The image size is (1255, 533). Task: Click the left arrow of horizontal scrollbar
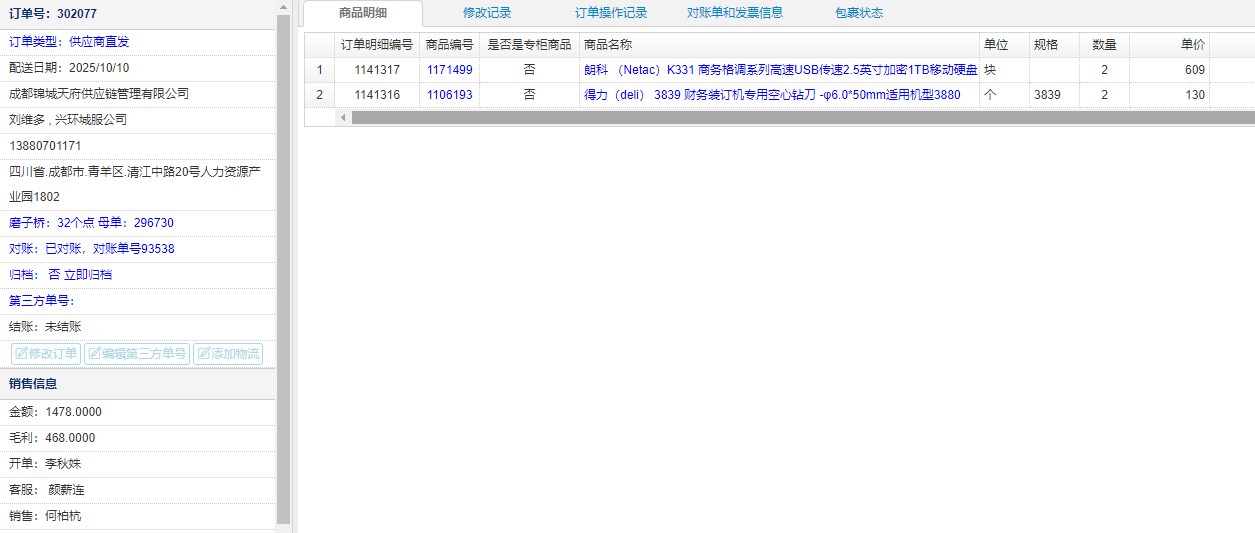point(343,117)
